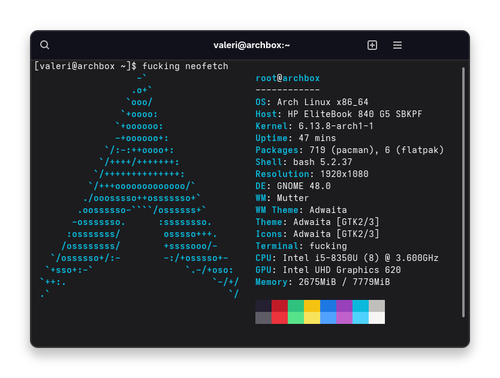This screenshot has width=500, height=378.
Task: Click the Theme line Adwaita [GTK2/3]
Action: (x=317, y=222)
